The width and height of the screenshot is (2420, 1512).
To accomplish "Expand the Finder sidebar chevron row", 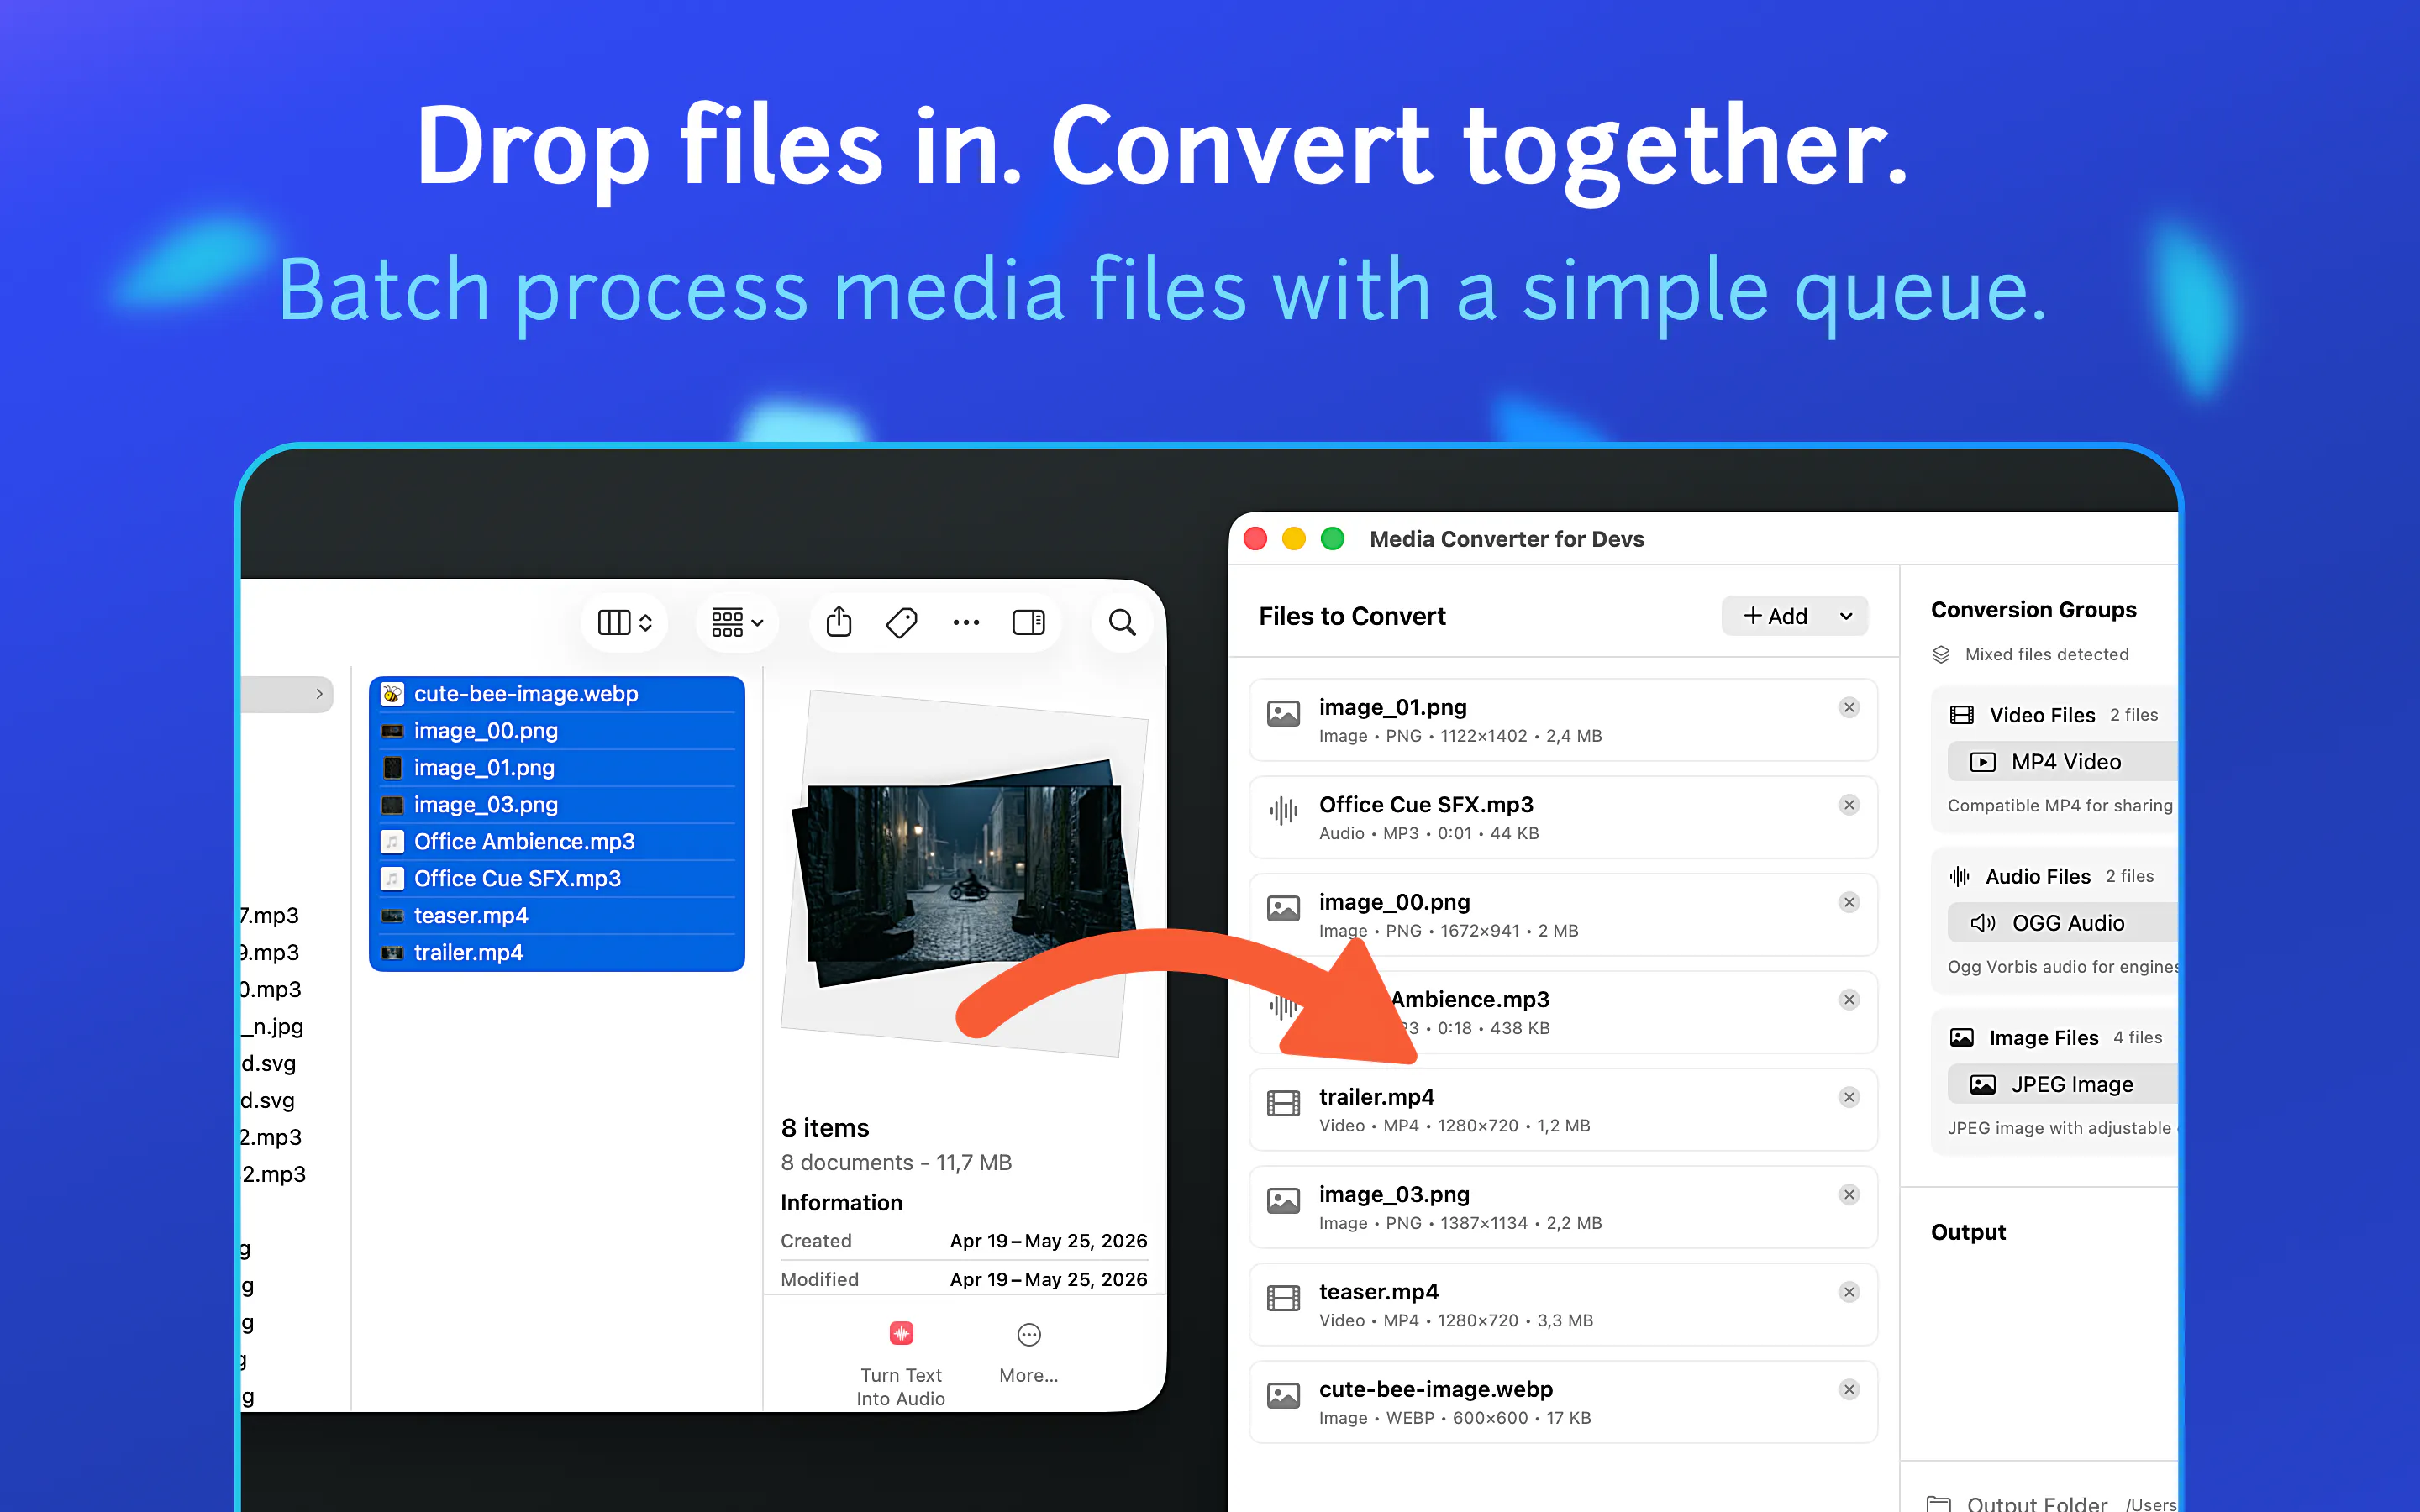I will pos(286,694).
